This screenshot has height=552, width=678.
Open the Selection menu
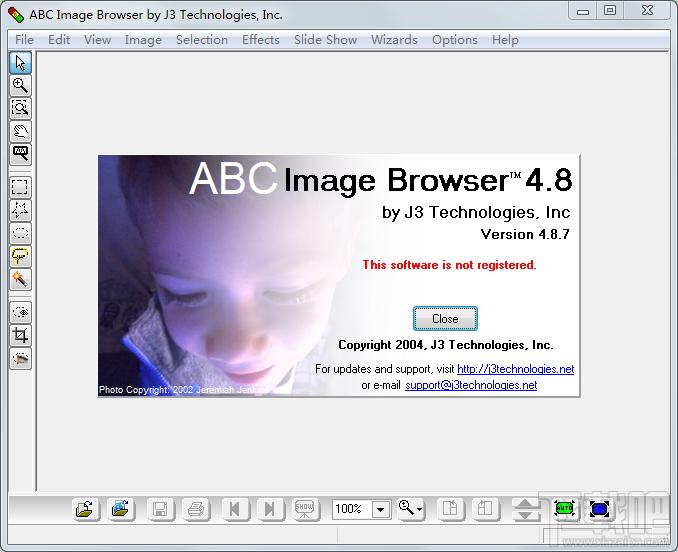(202, 40)
